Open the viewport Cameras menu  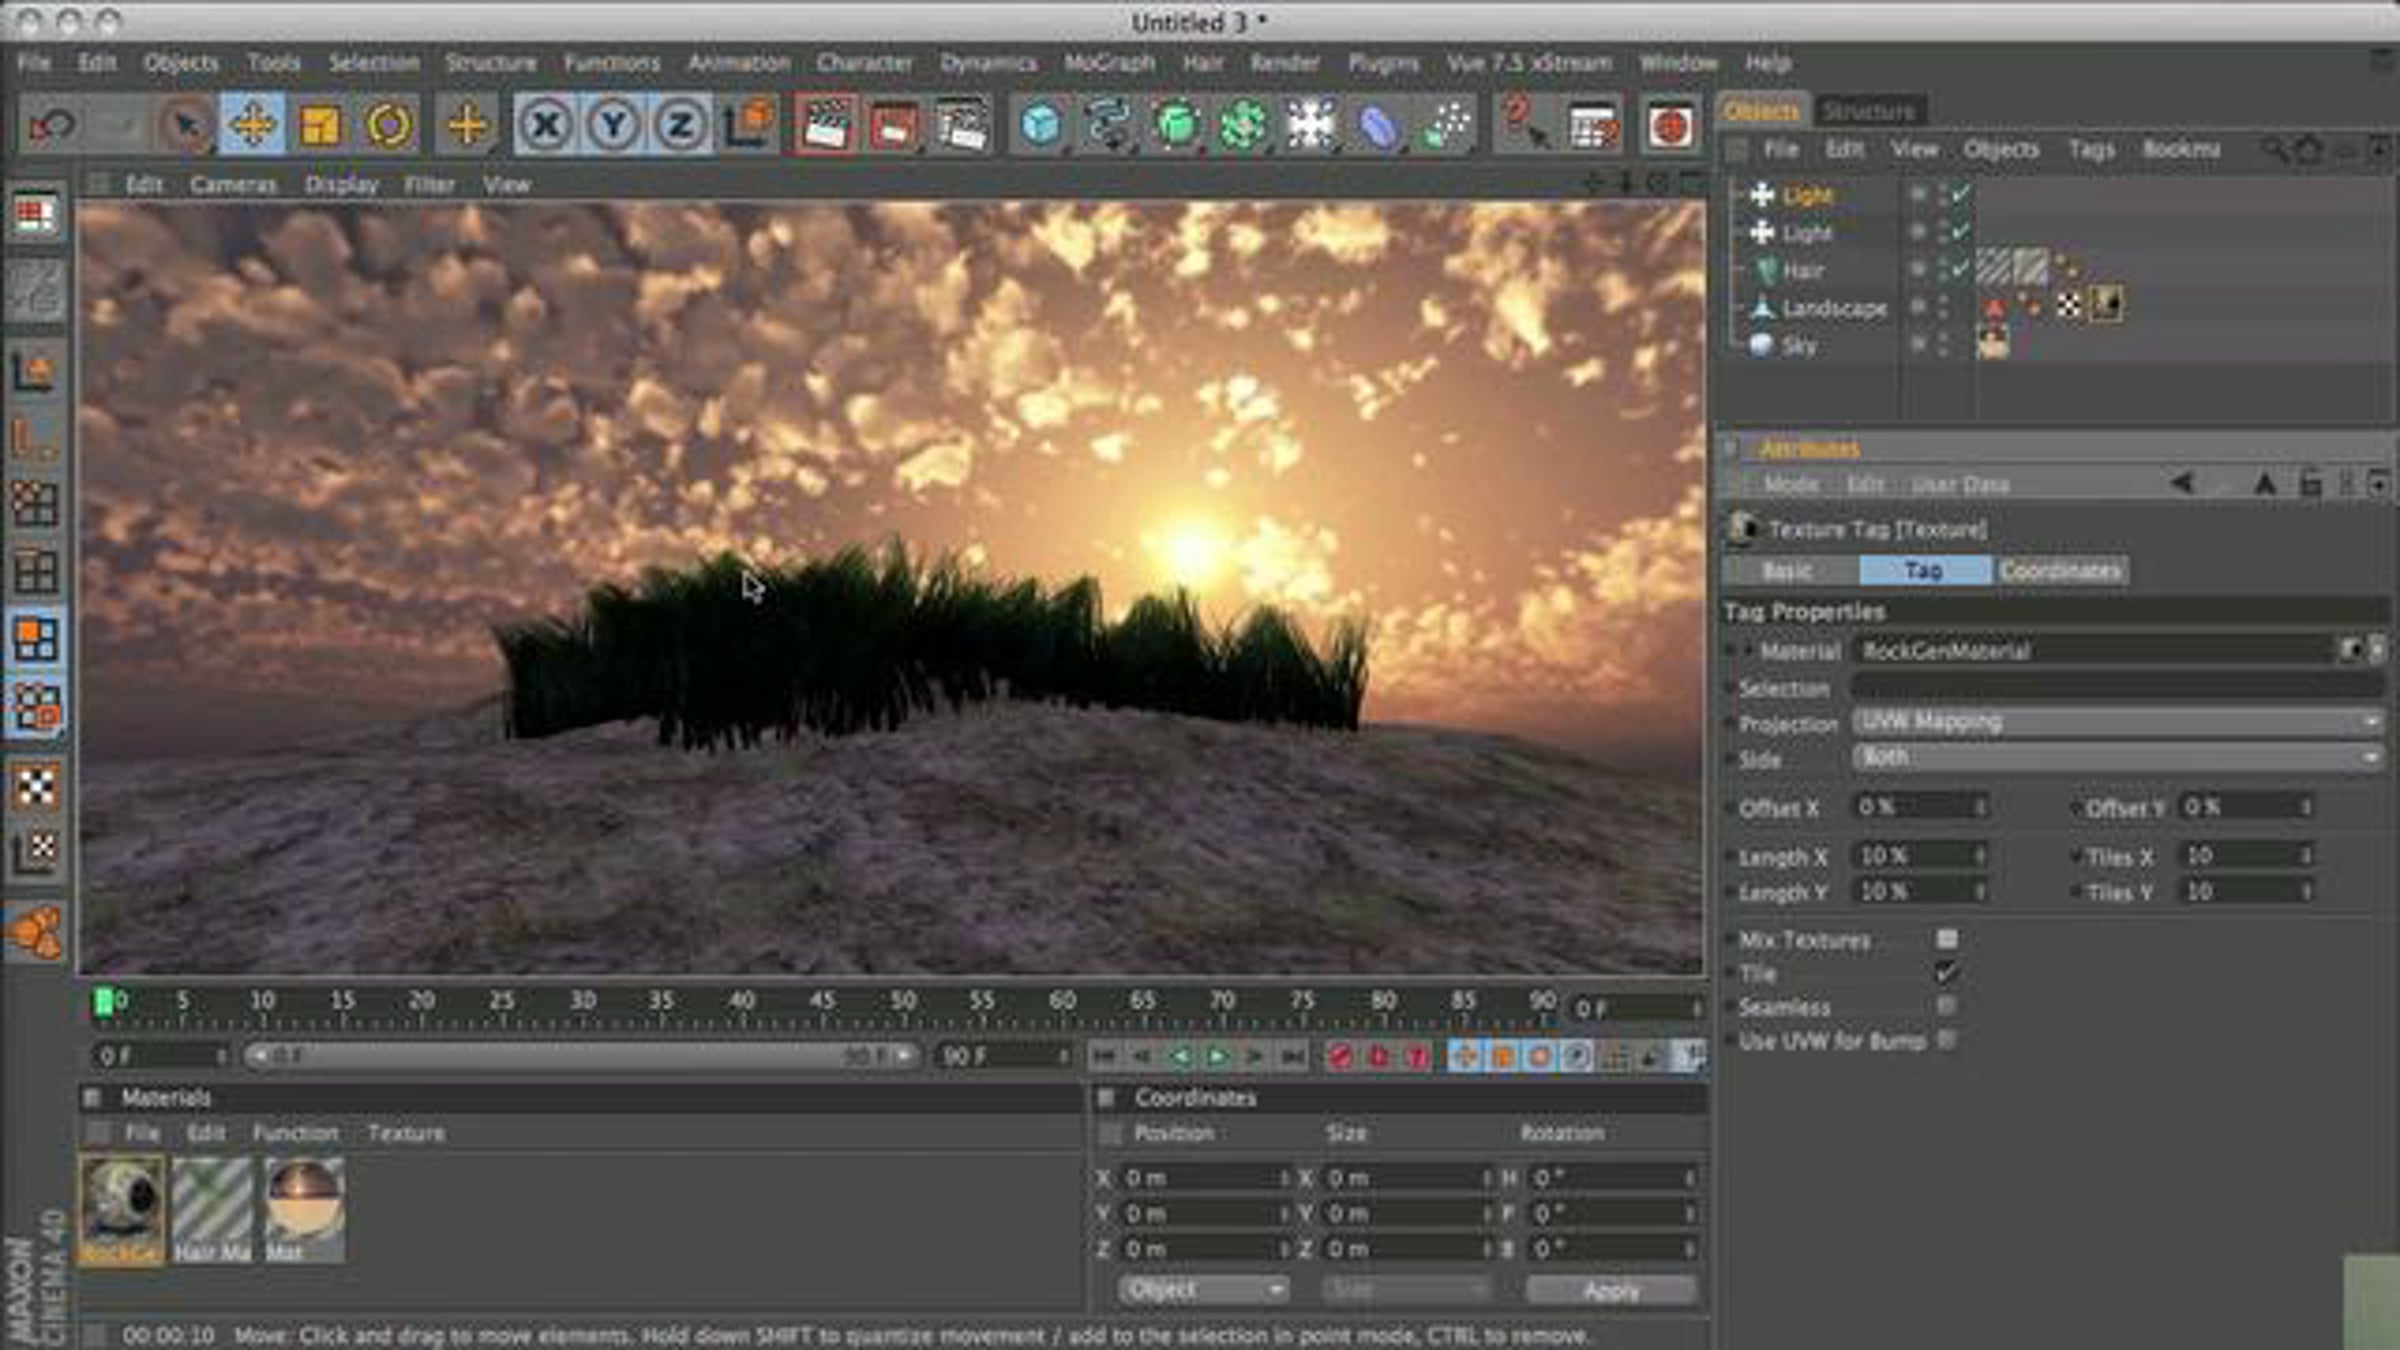(x=233, y=185)
